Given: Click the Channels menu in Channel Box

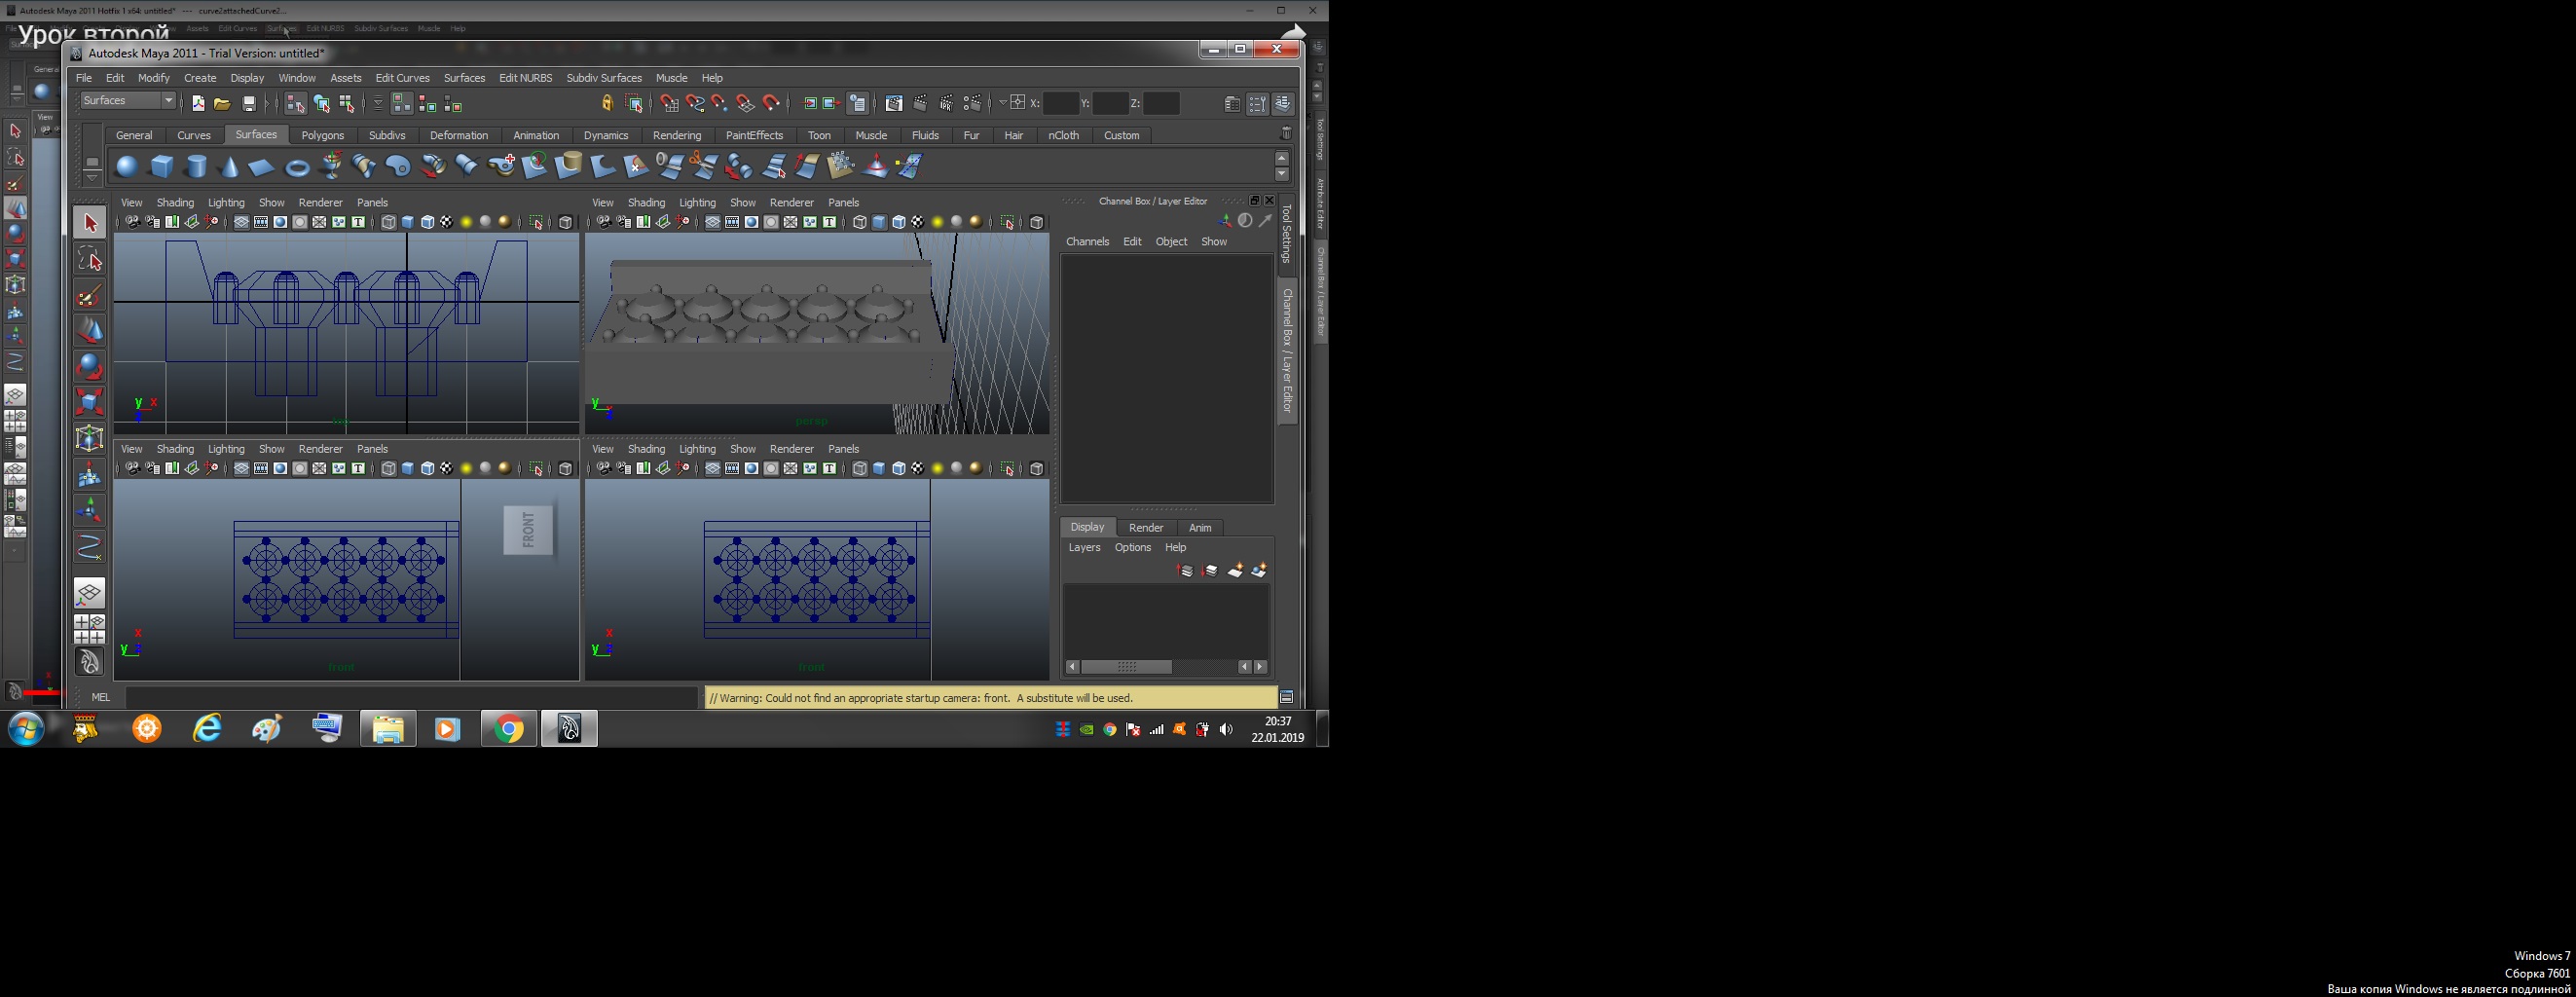Looking at the screenshot, I should (x=1087, y=241).
